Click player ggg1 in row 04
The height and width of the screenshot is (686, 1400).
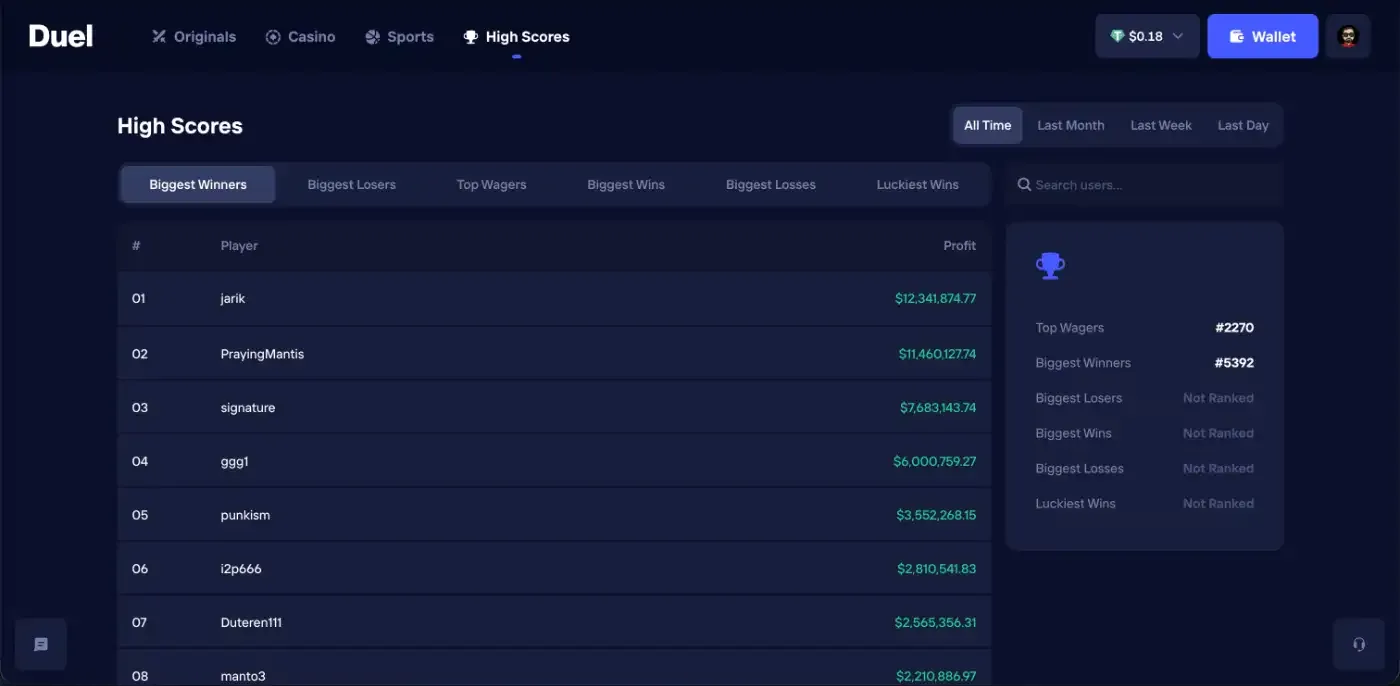tap(234, 461)
